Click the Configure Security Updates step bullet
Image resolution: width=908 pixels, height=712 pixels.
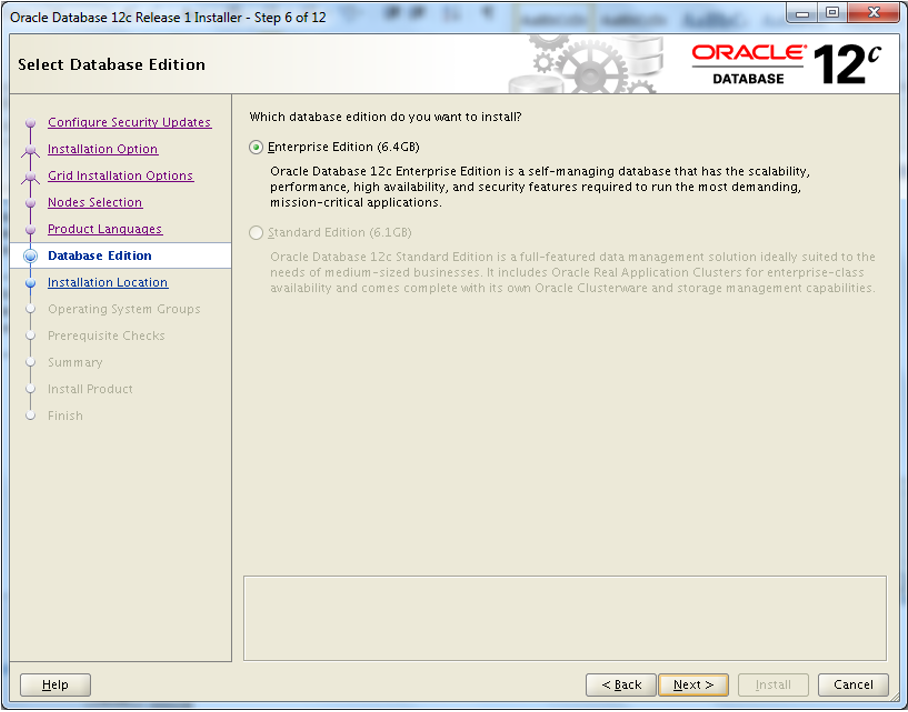[31, 123]
